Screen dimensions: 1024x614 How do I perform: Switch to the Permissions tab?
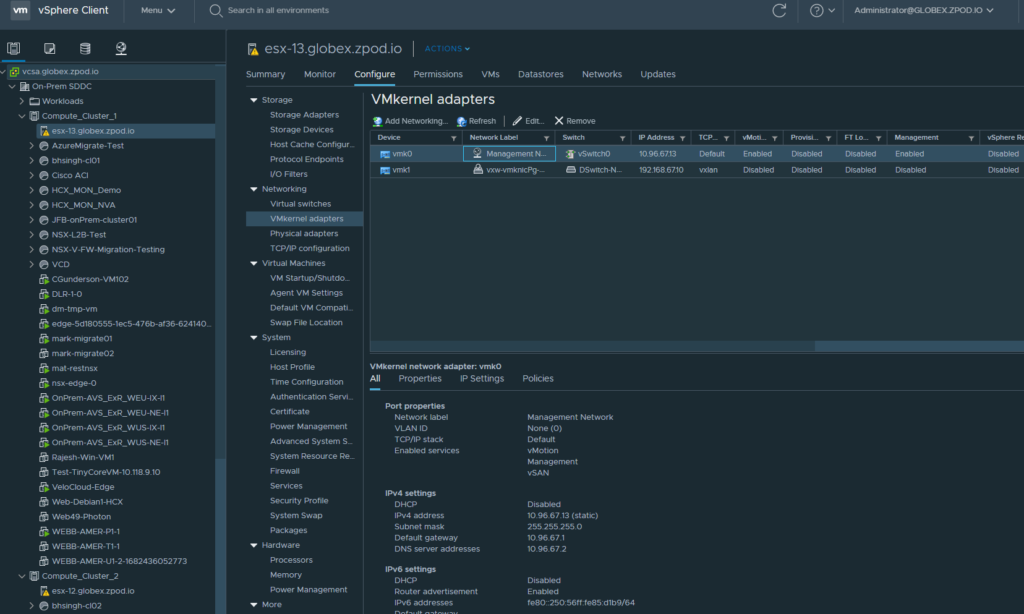(x=438, y=74)
